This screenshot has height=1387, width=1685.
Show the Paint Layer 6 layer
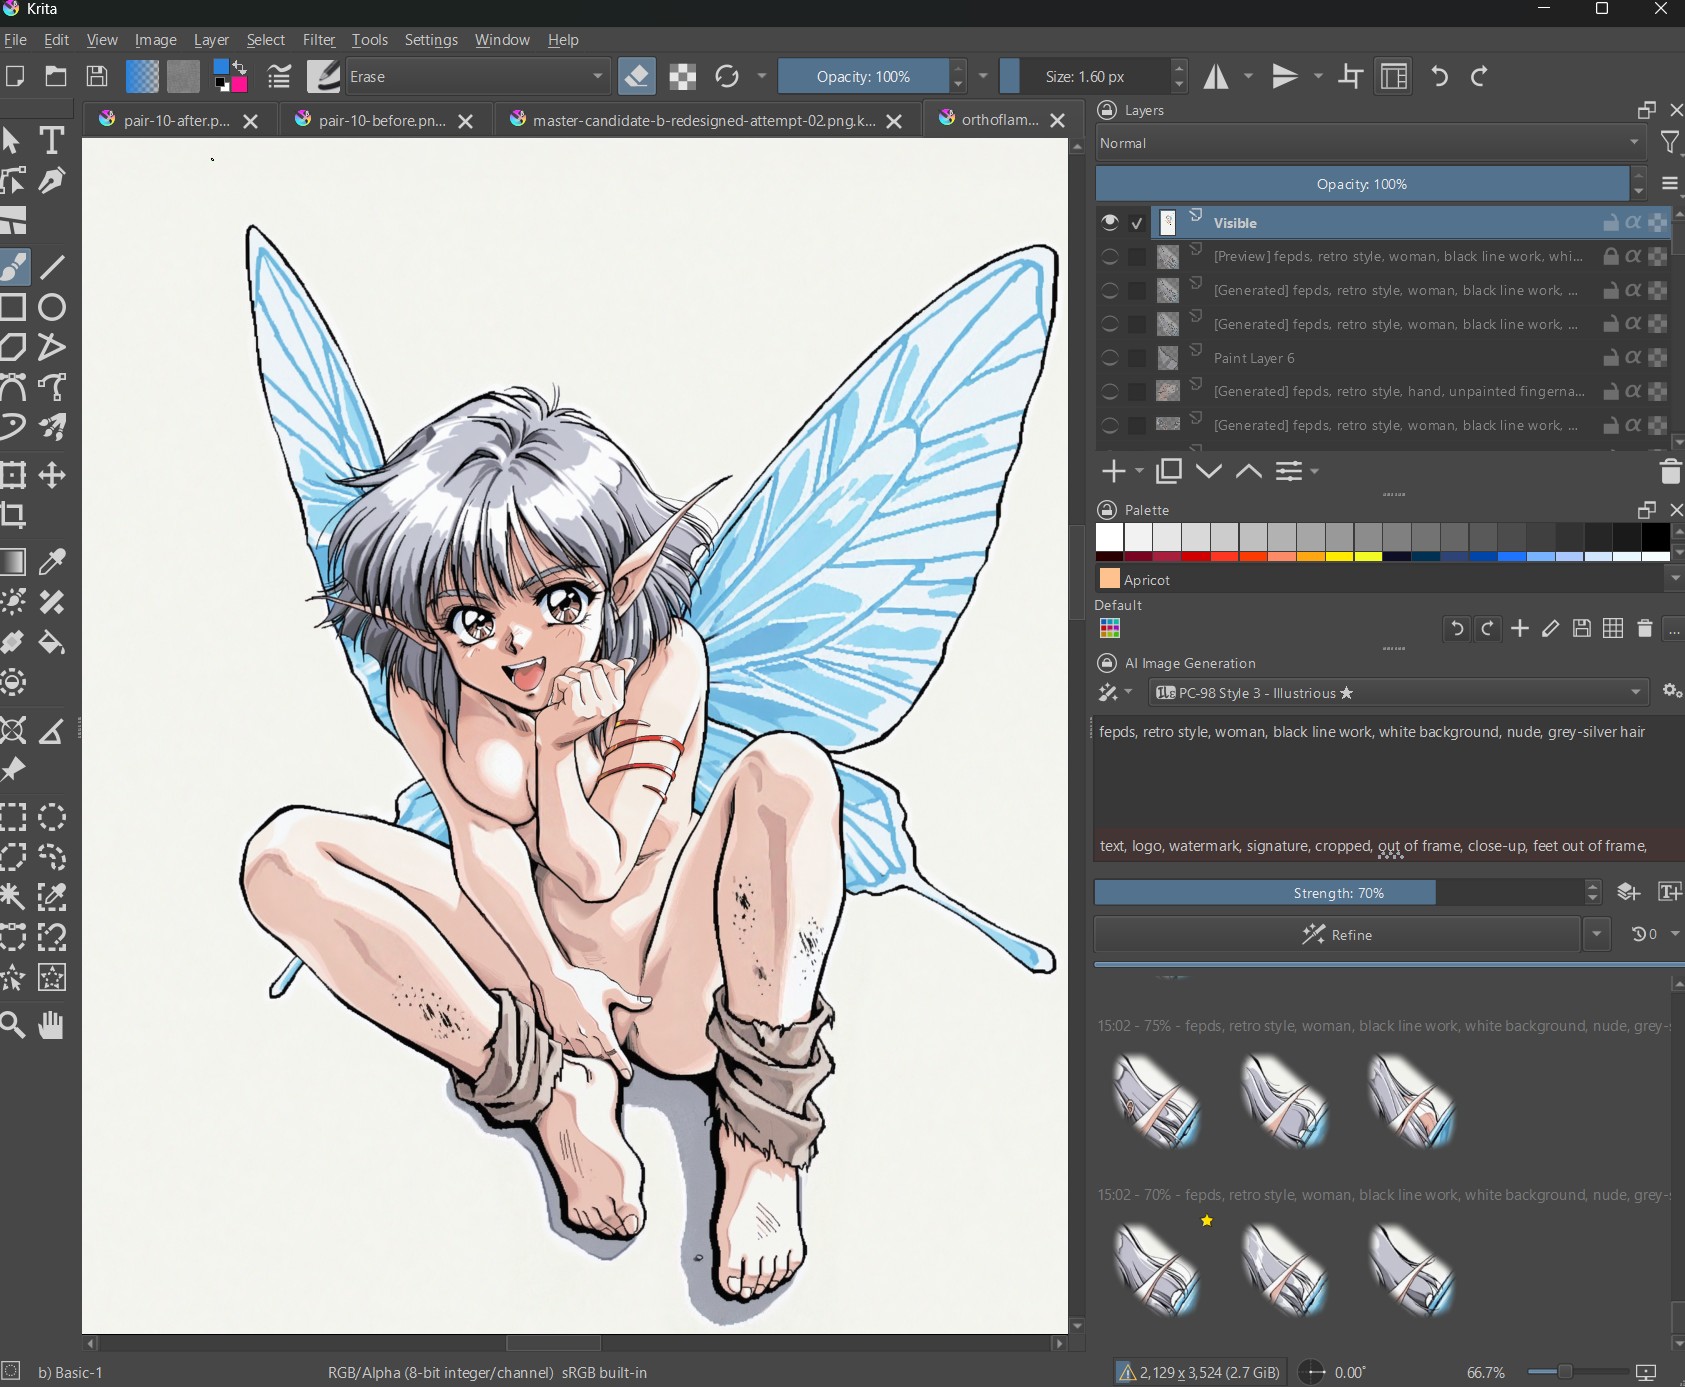pos(1109,358)
